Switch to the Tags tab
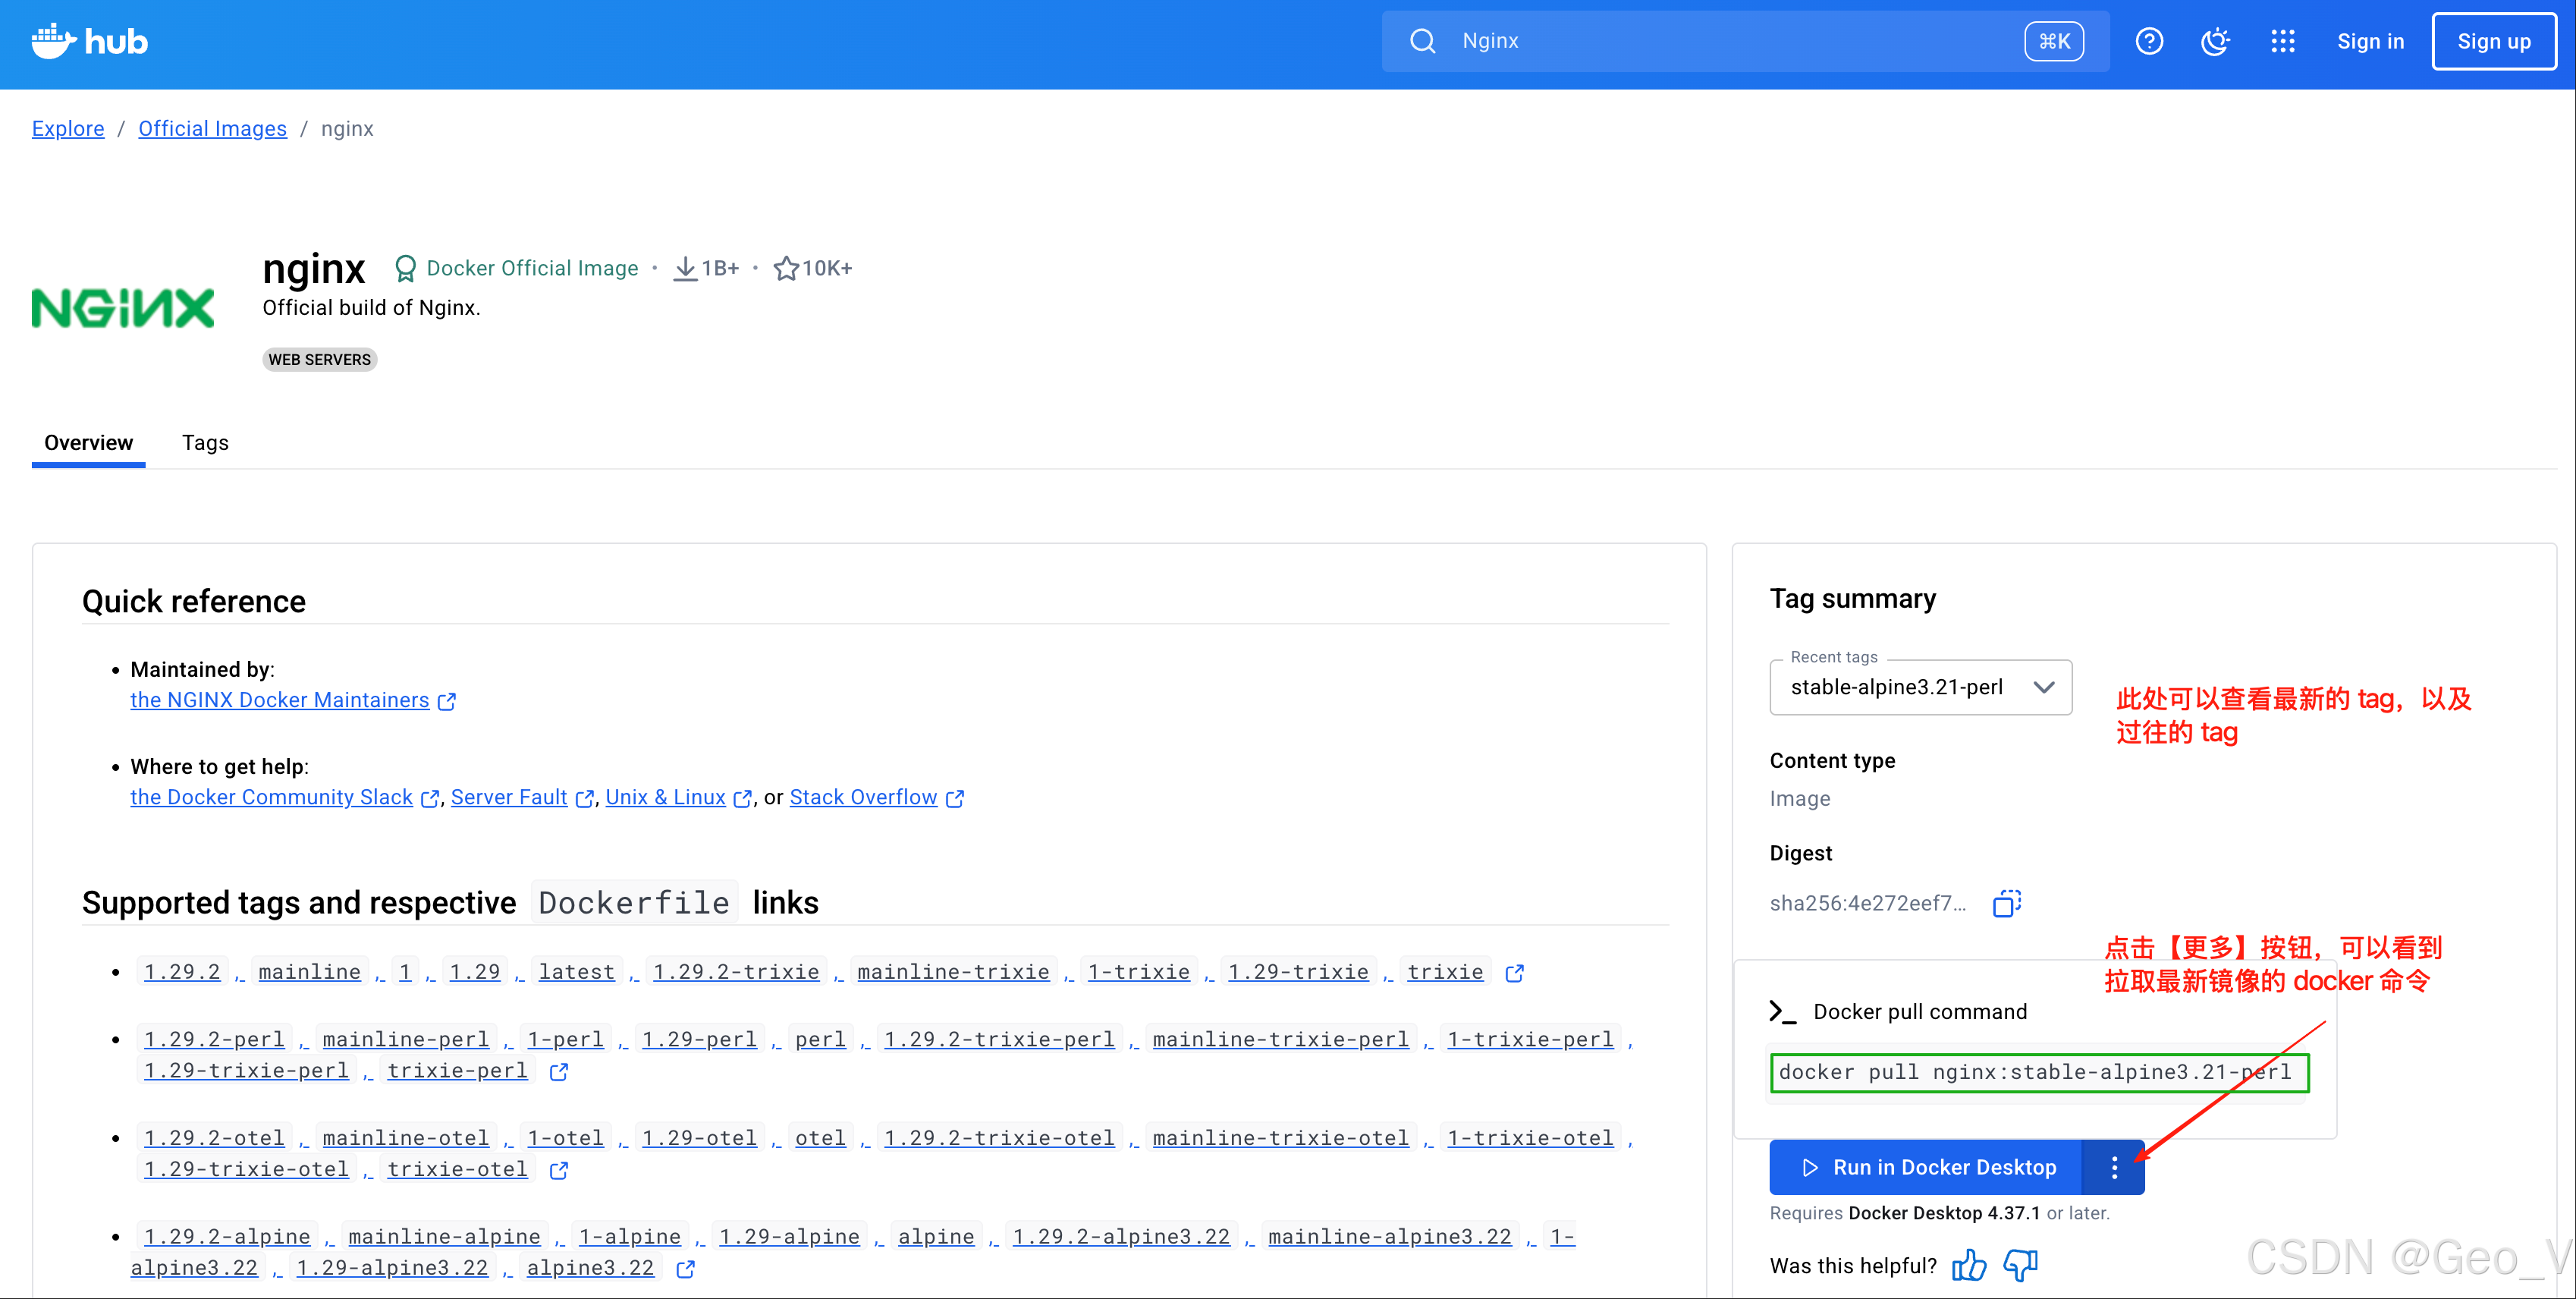 (205, 443)
